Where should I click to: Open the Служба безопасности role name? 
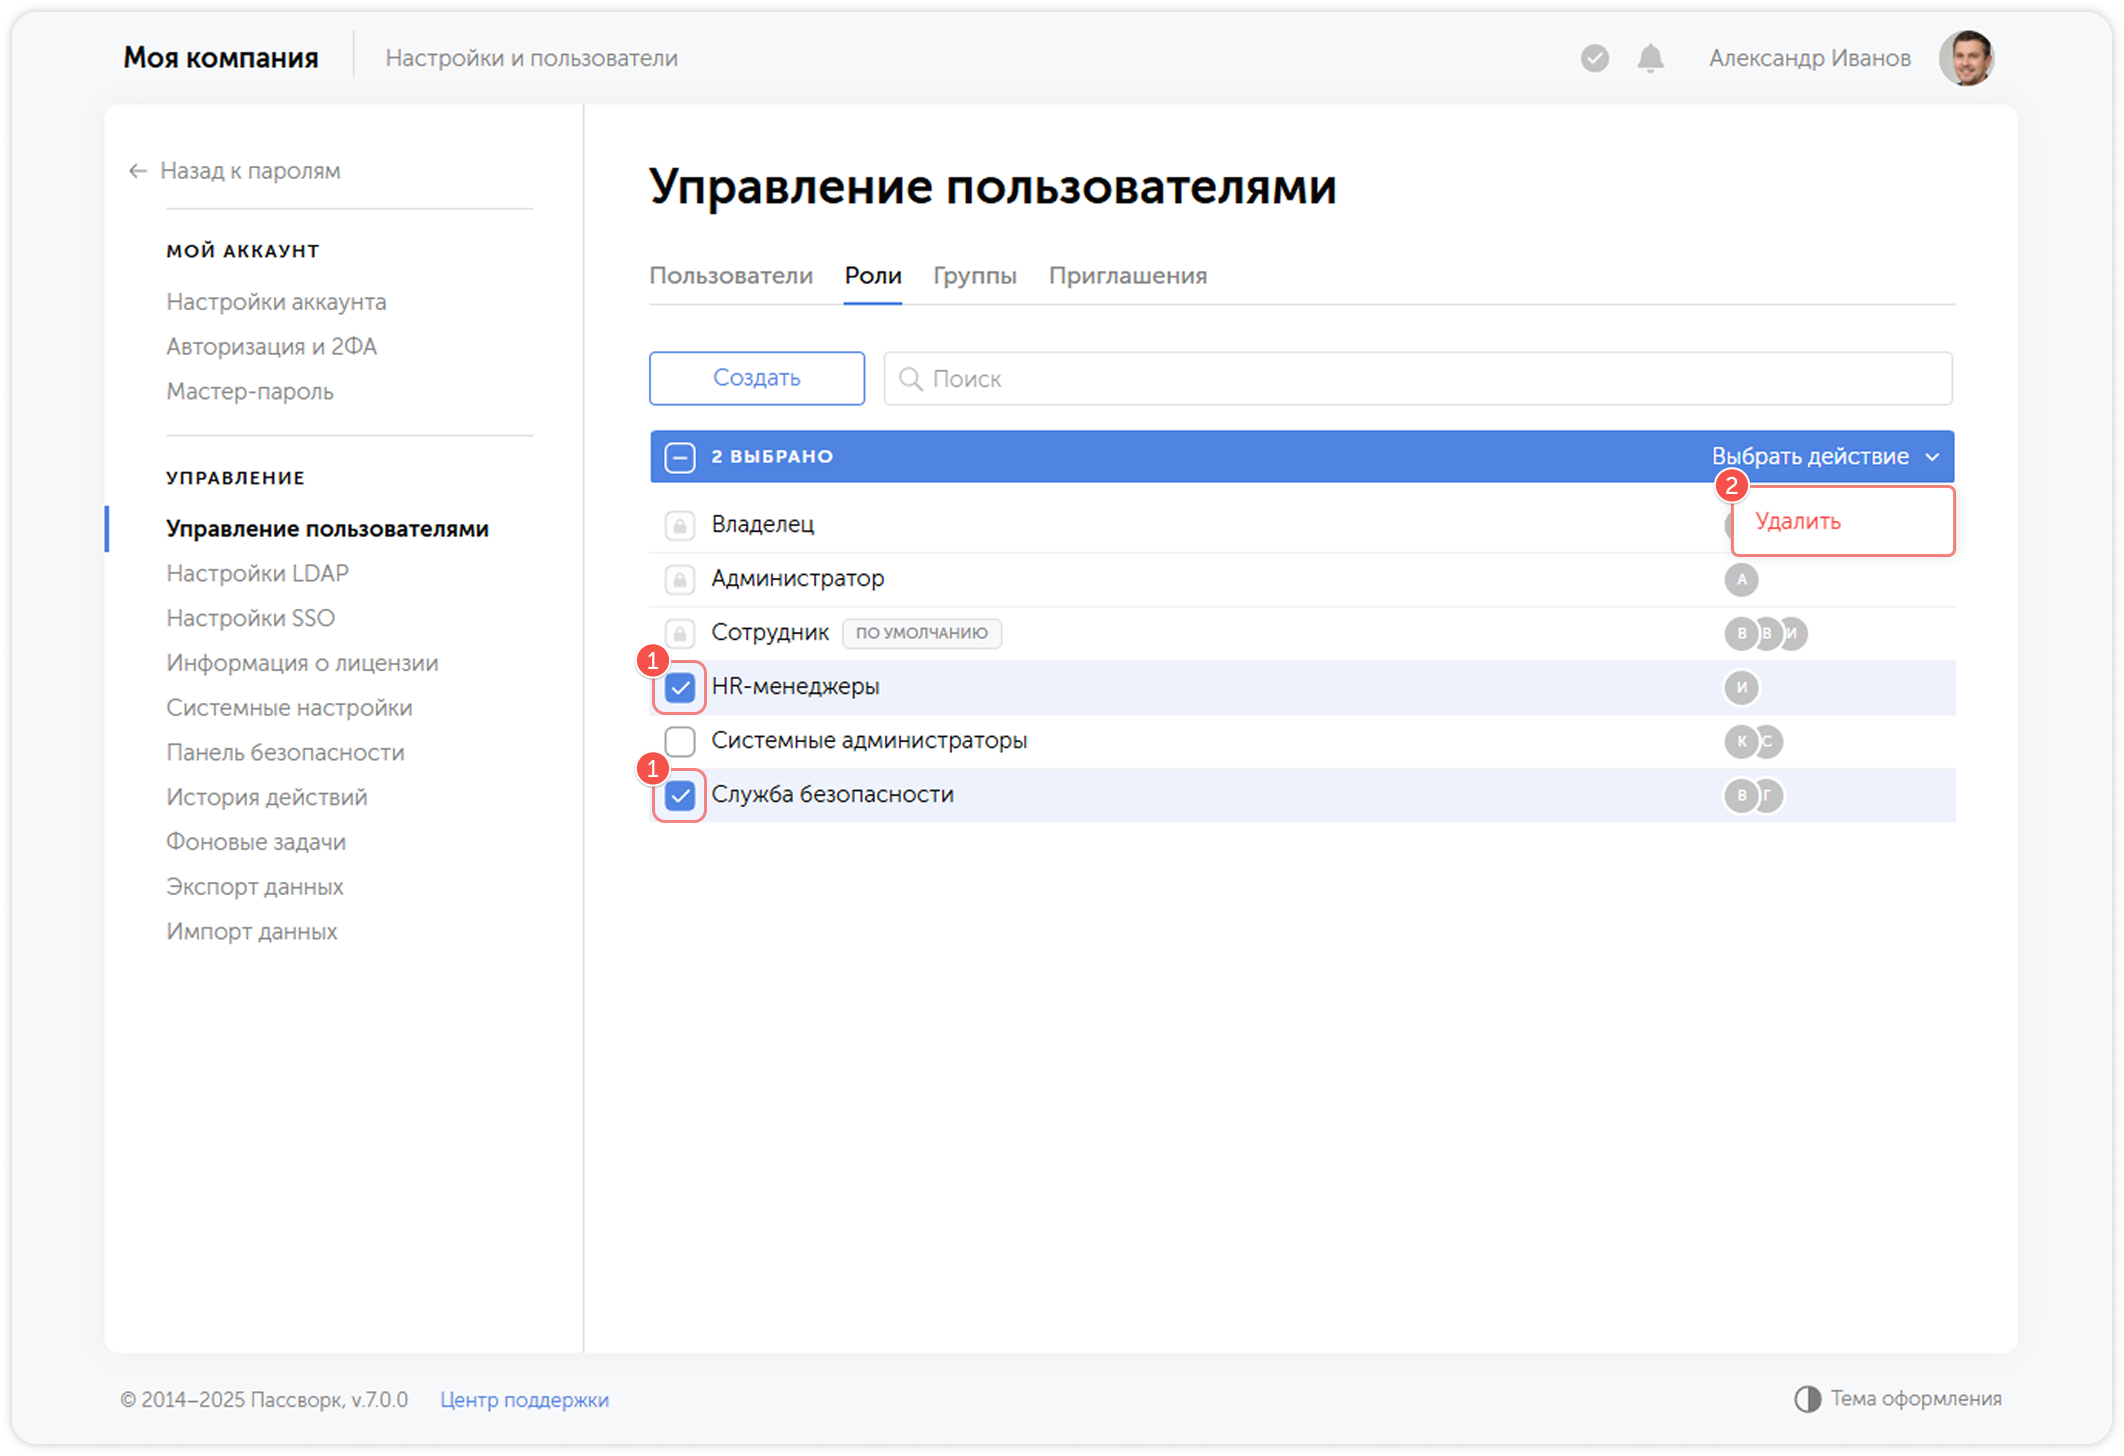[x=832, y=795]
